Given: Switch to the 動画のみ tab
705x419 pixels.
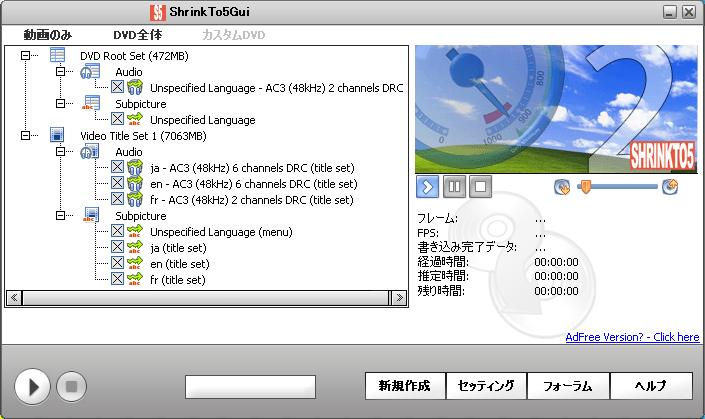Looking at the screenshot, I should tap(48, 35).
